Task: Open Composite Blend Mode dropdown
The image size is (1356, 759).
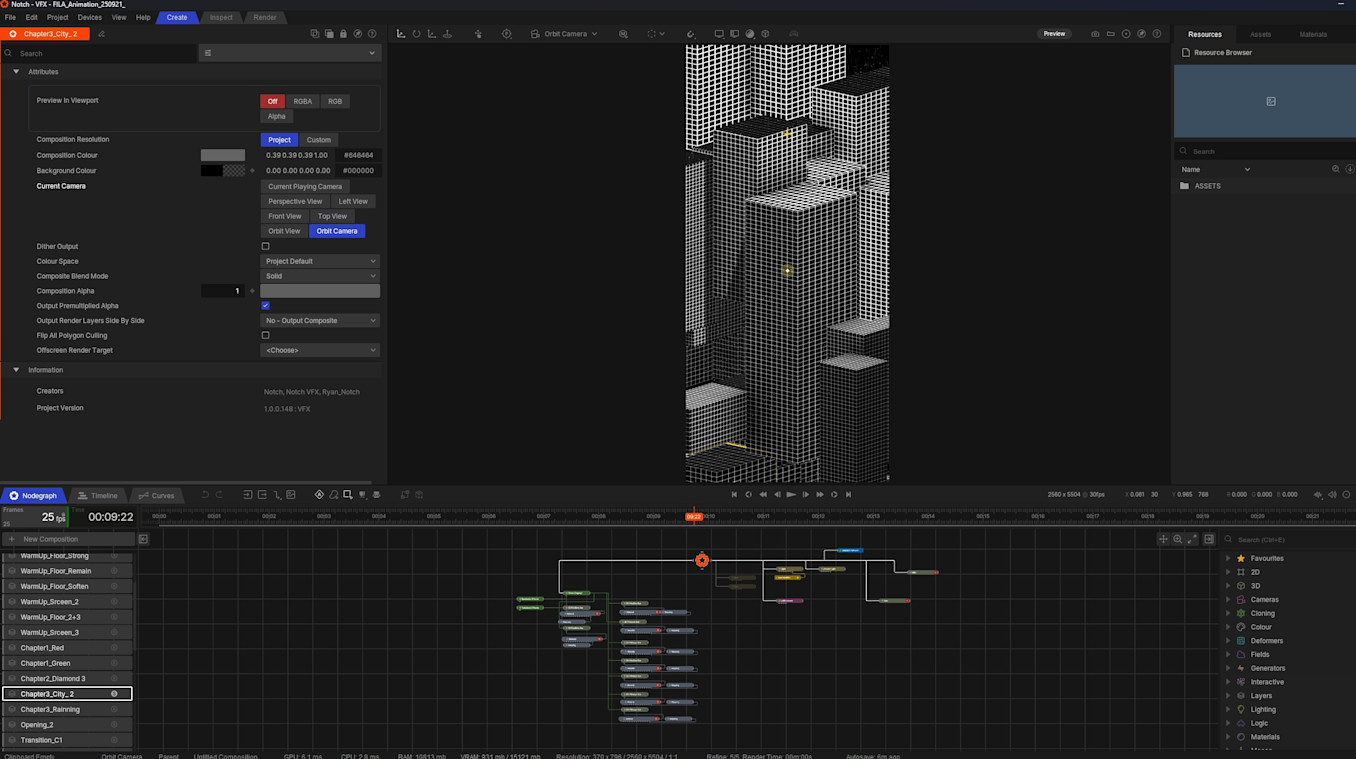Action: tap(320, 276)
